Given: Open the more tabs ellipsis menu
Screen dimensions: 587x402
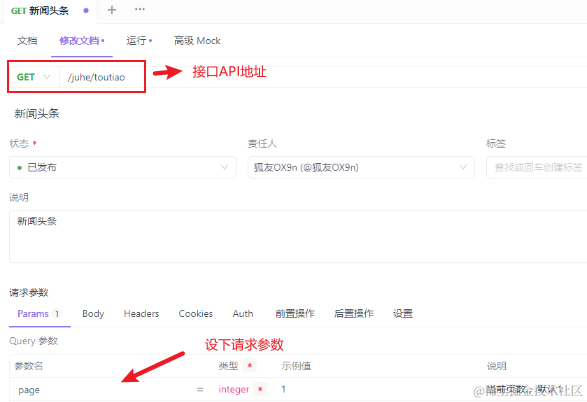Looking at the screenshot, I should click(140, 9).
